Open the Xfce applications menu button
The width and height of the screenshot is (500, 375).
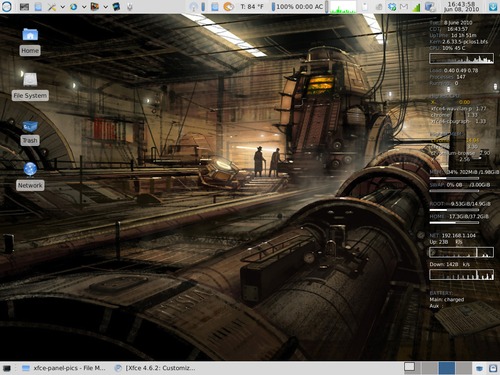(x=7, y=6)
